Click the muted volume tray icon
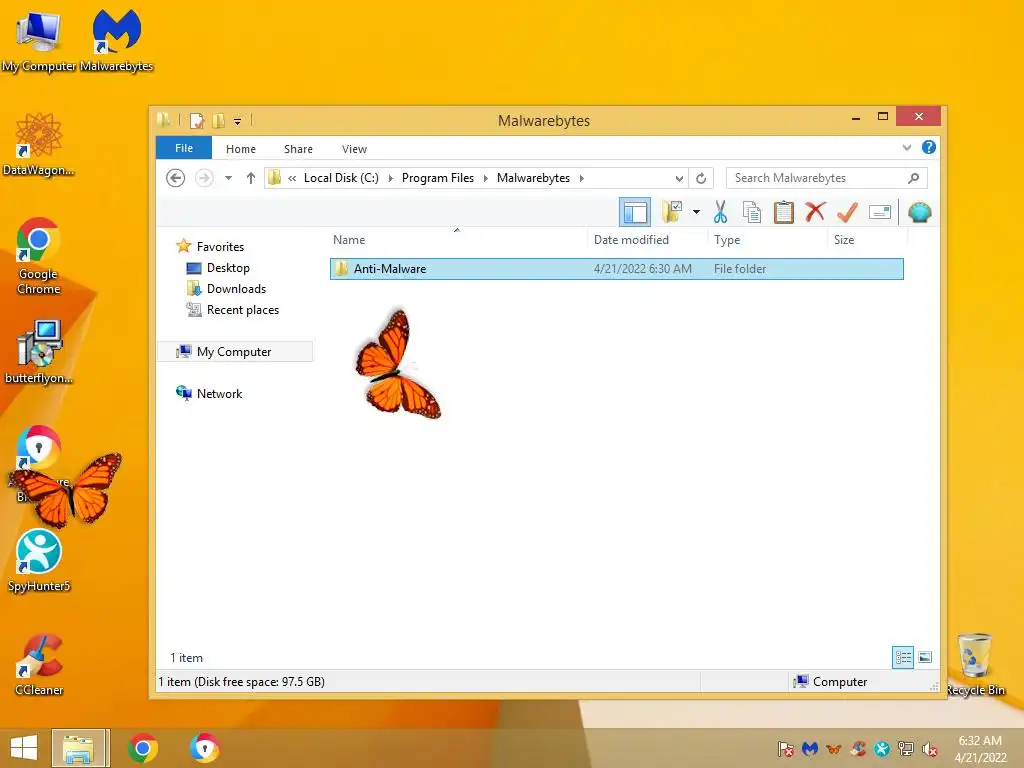1024x768 pixels. point(929,749)
